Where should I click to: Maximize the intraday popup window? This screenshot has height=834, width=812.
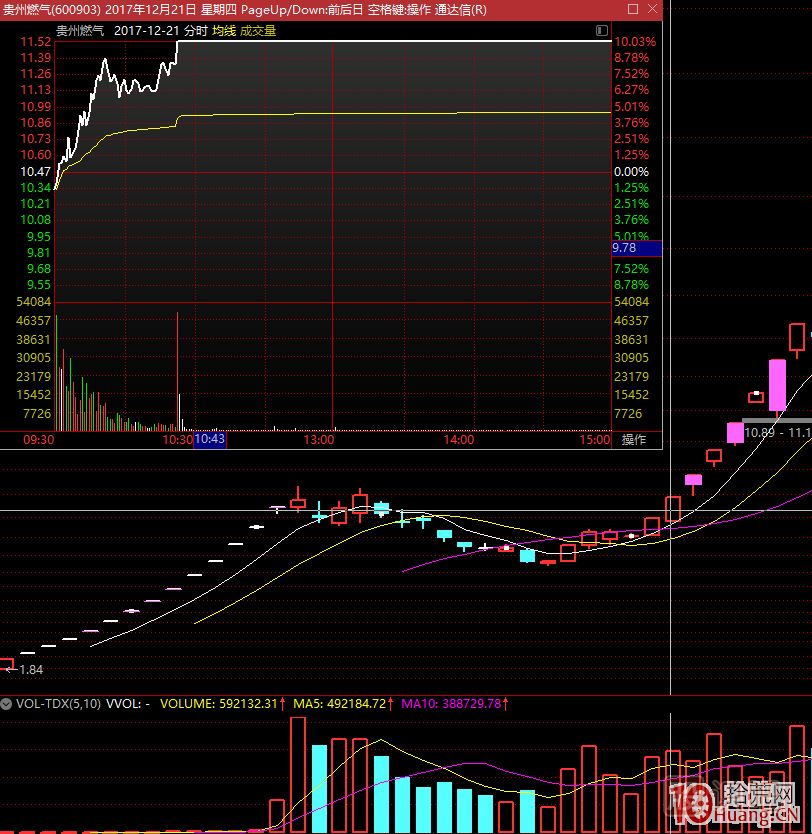coord(632,9)
